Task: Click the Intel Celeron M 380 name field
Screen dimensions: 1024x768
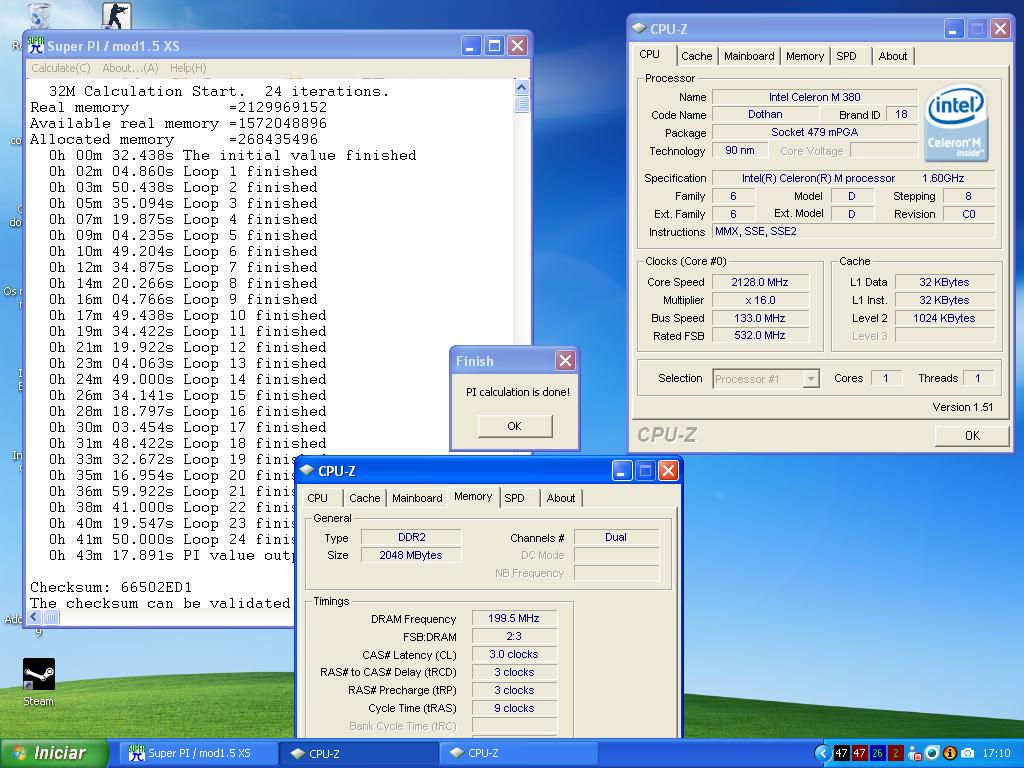Action: click(814, 97)
